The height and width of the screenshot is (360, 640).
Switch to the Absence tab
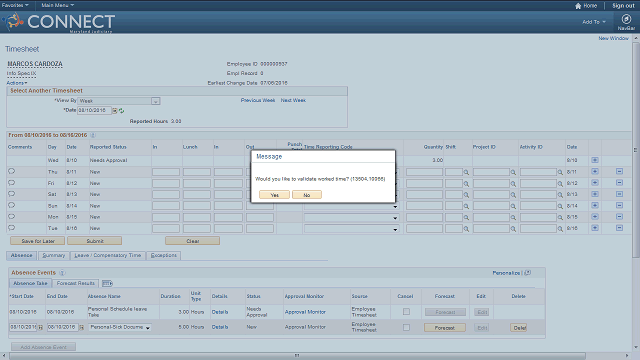22,256
